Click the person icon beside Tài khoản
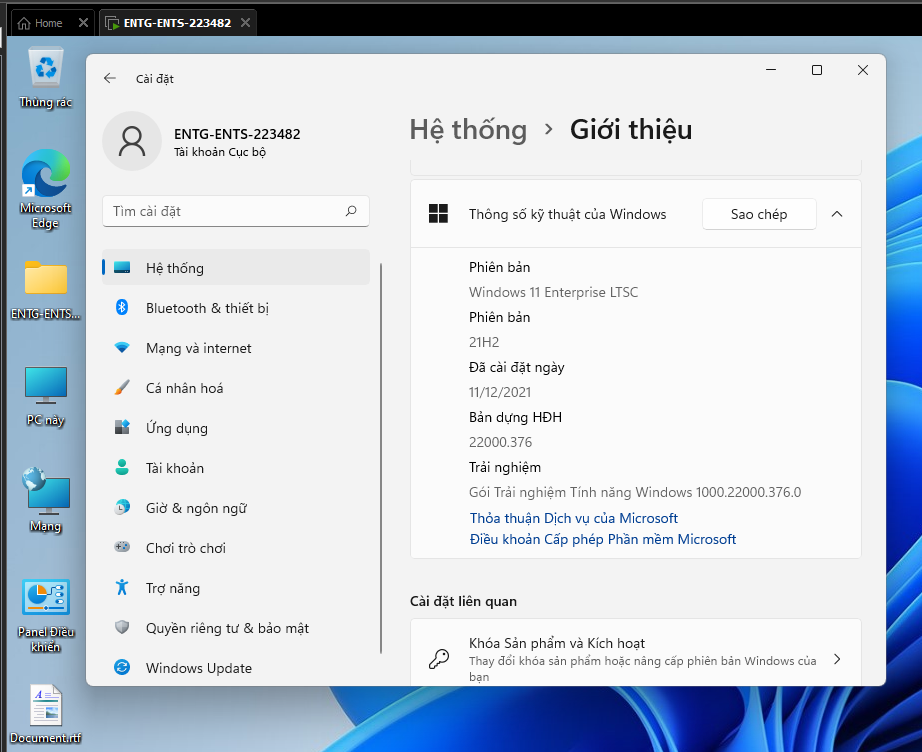The image size is (922, 752). tap(122, 467)
